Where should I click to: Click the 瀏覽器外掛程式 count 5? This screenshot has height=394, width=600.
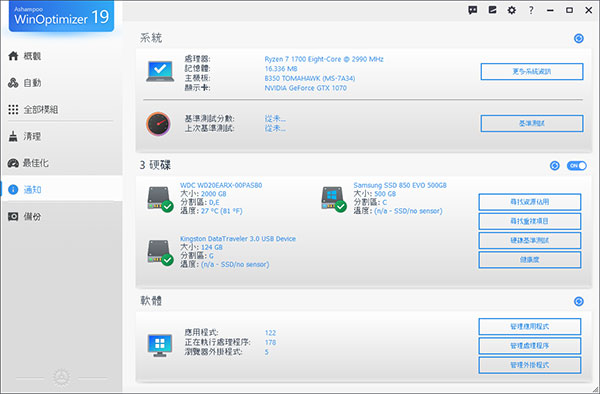(267, 352)
